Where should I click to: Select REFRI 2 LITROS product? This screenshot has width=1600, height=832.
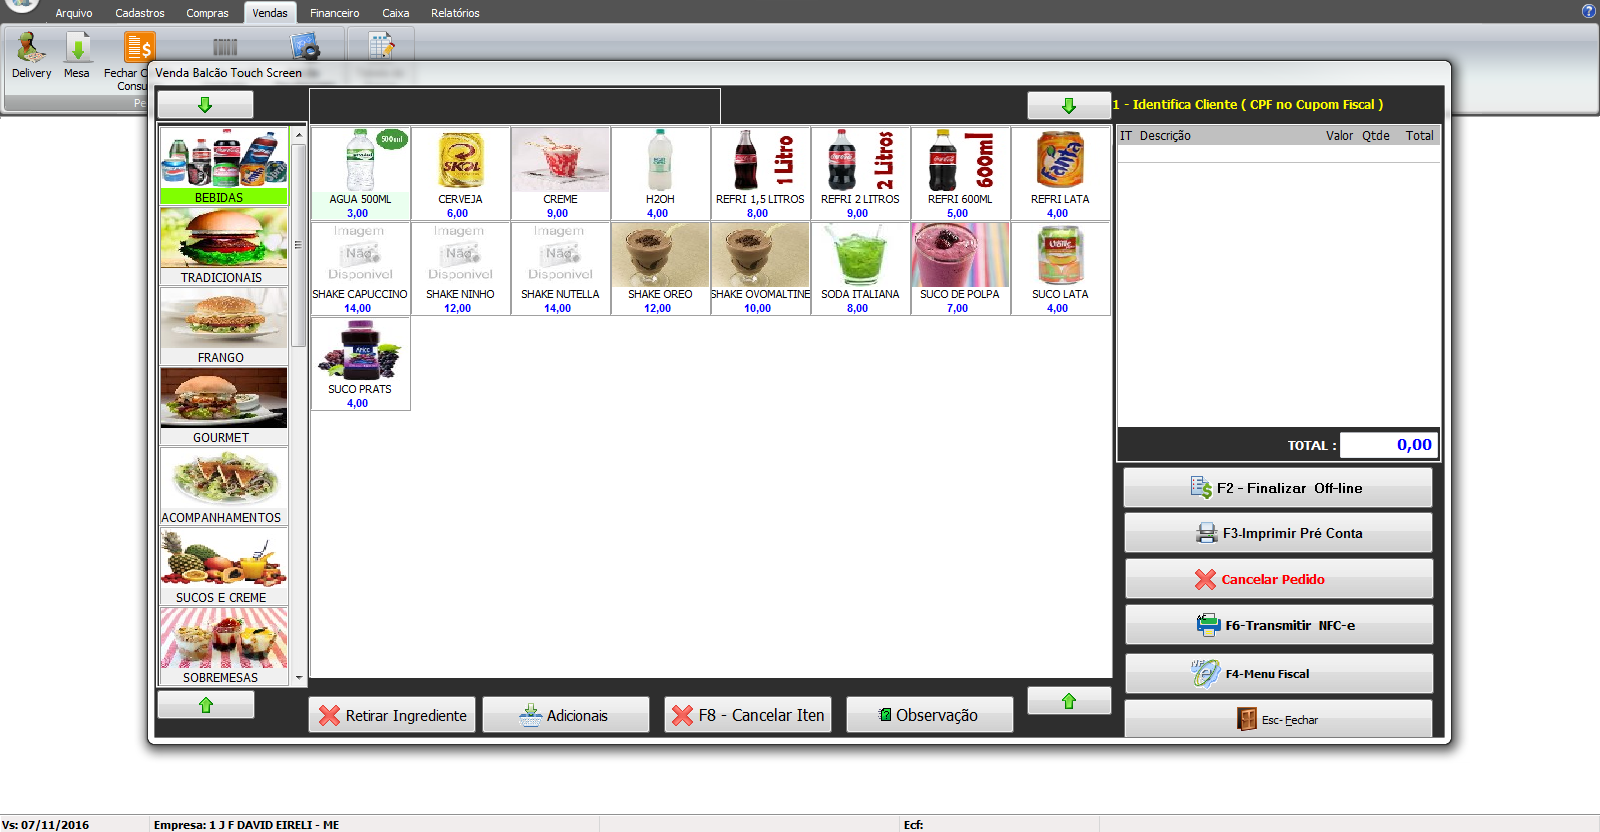click(860, 173)
